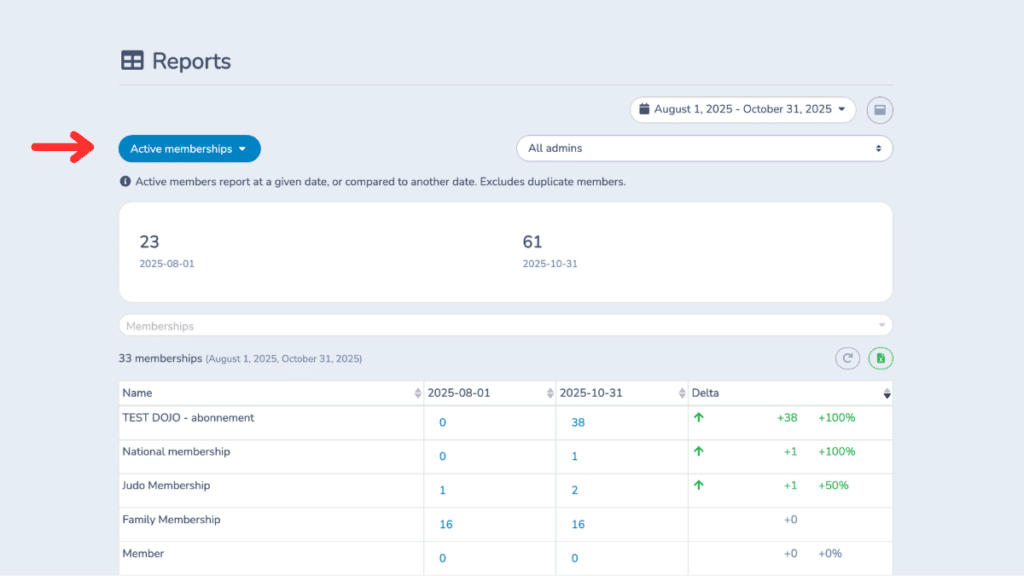Click the Judo Membership 2025-08-01 value
This screenshot has width=1024, height=576.
click(442, 491)
